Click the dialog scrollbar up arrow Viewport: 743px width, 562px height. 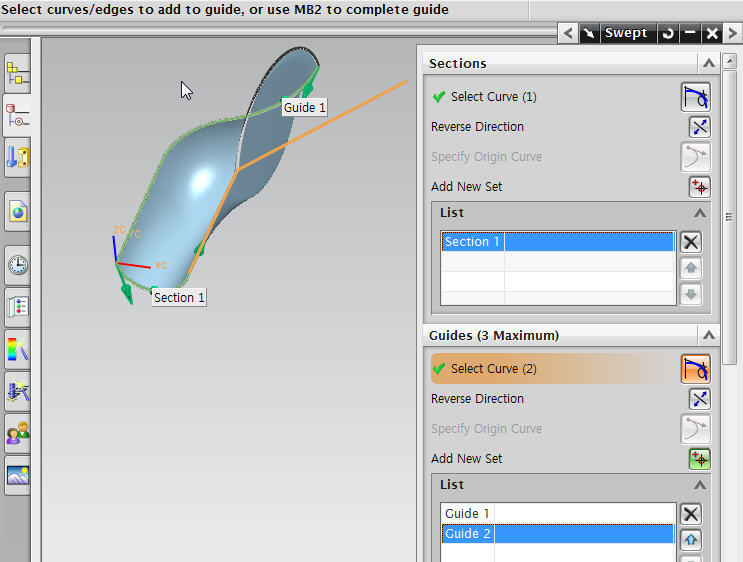coord(730,61)
